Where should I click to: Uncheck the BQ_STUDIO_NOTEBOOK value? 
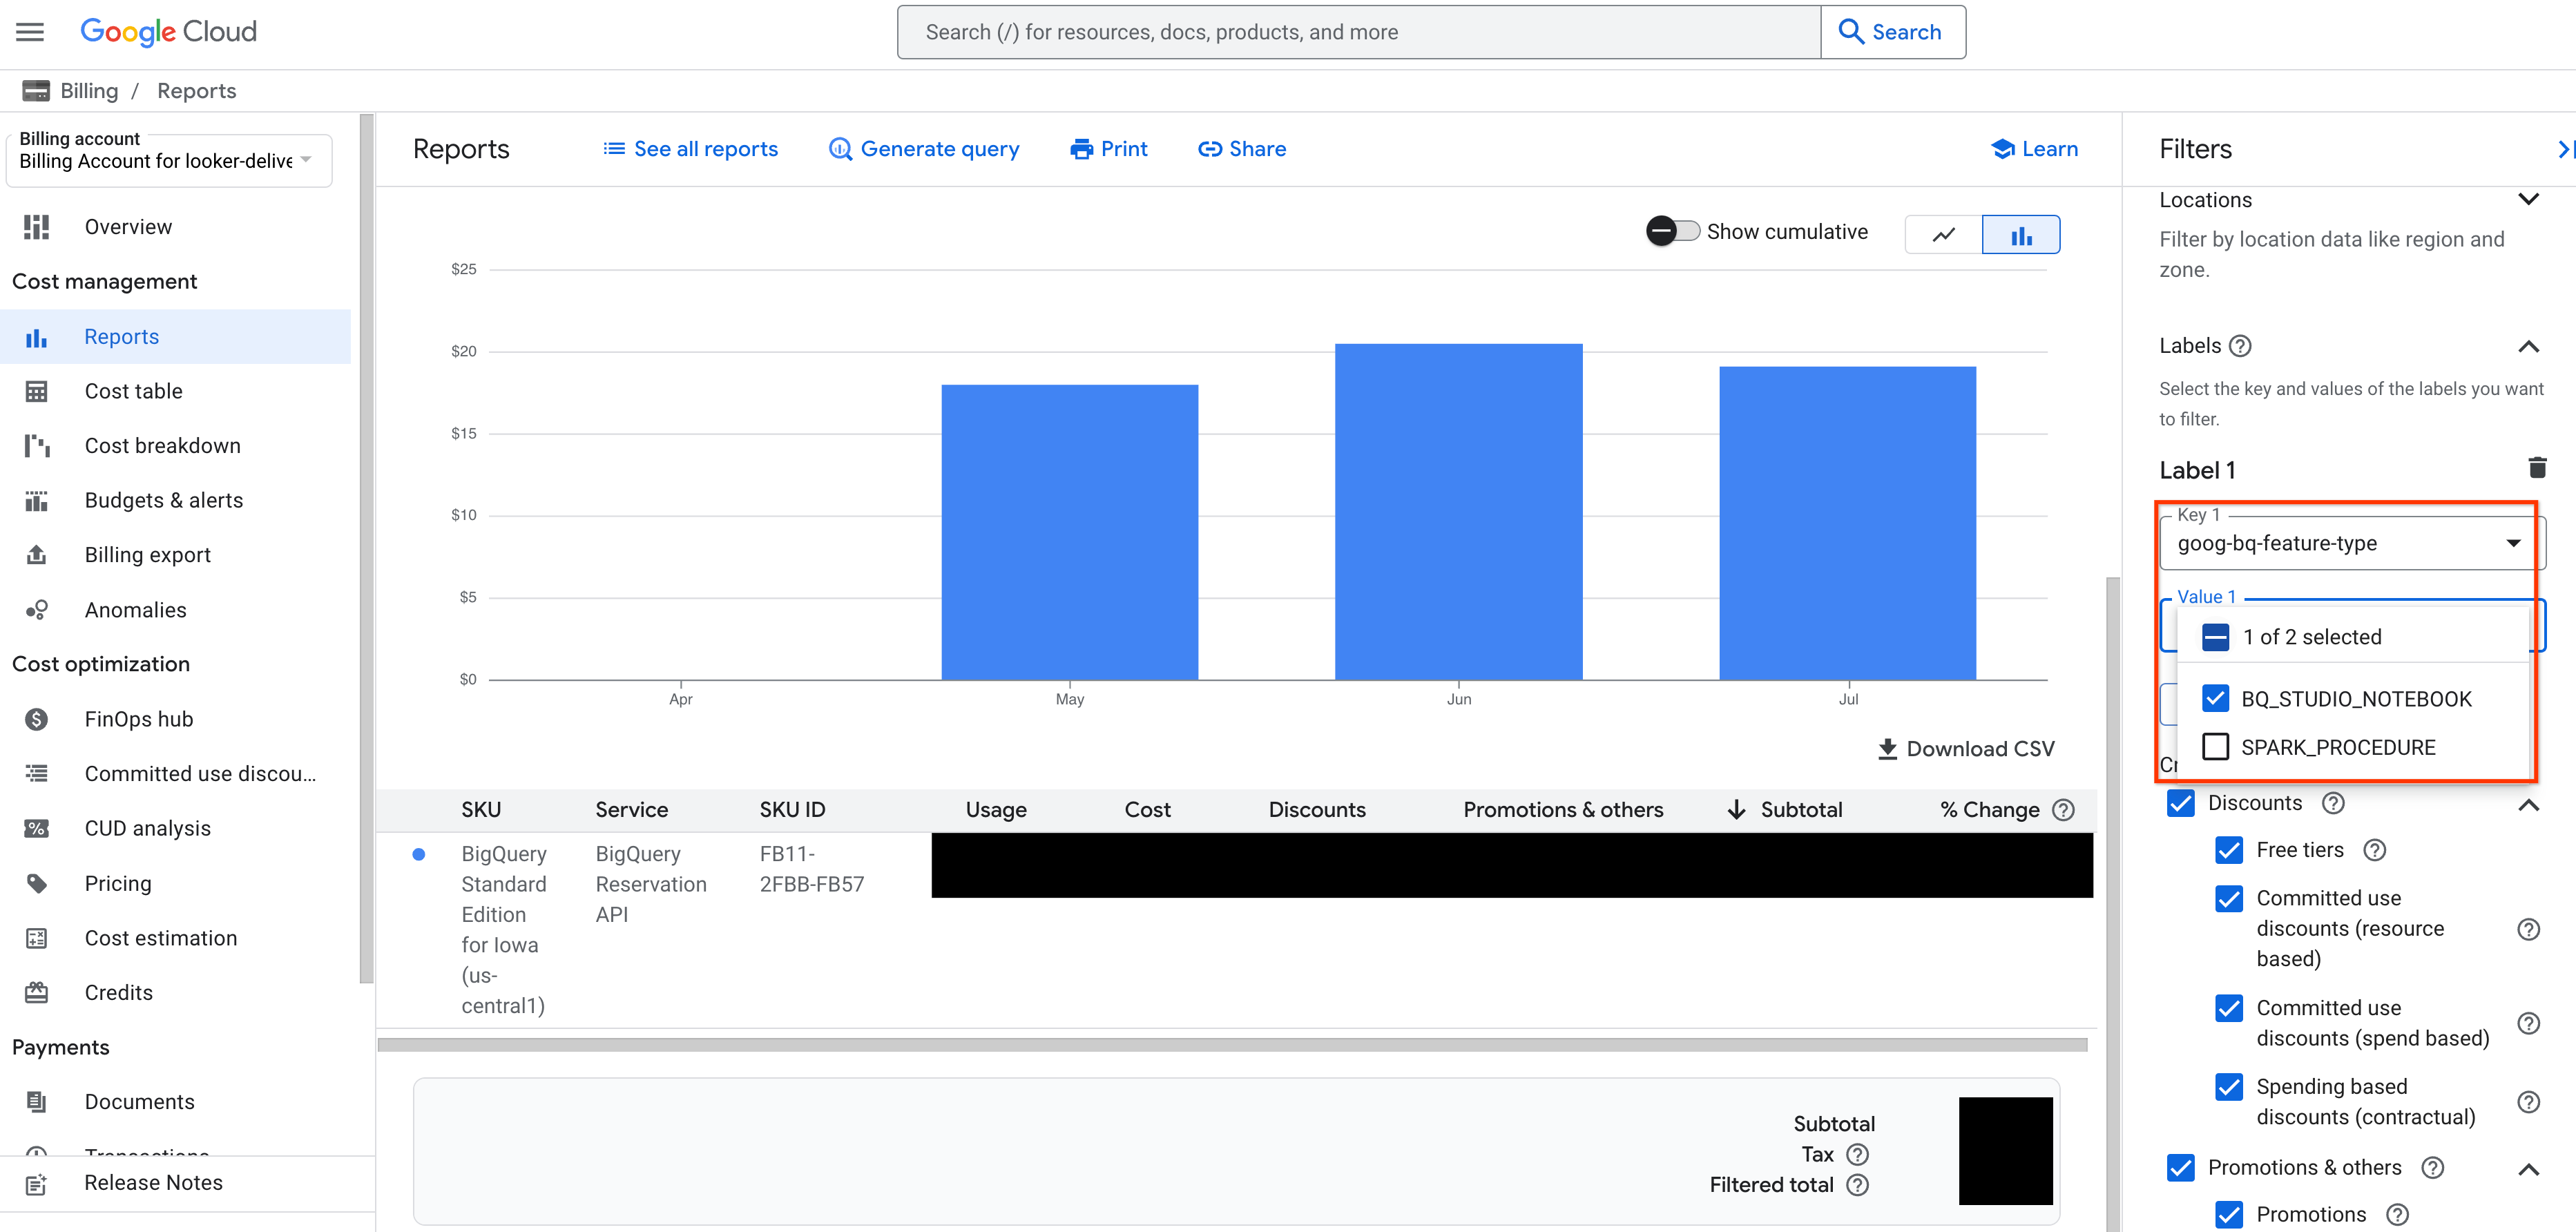tap(2215, 698)
